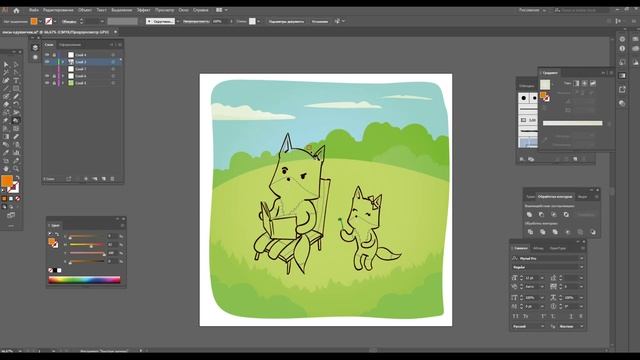The width and height of the screenshot is (640, 360).
Task: Select the Rectangle shape tool
Action: pos(16,89)
